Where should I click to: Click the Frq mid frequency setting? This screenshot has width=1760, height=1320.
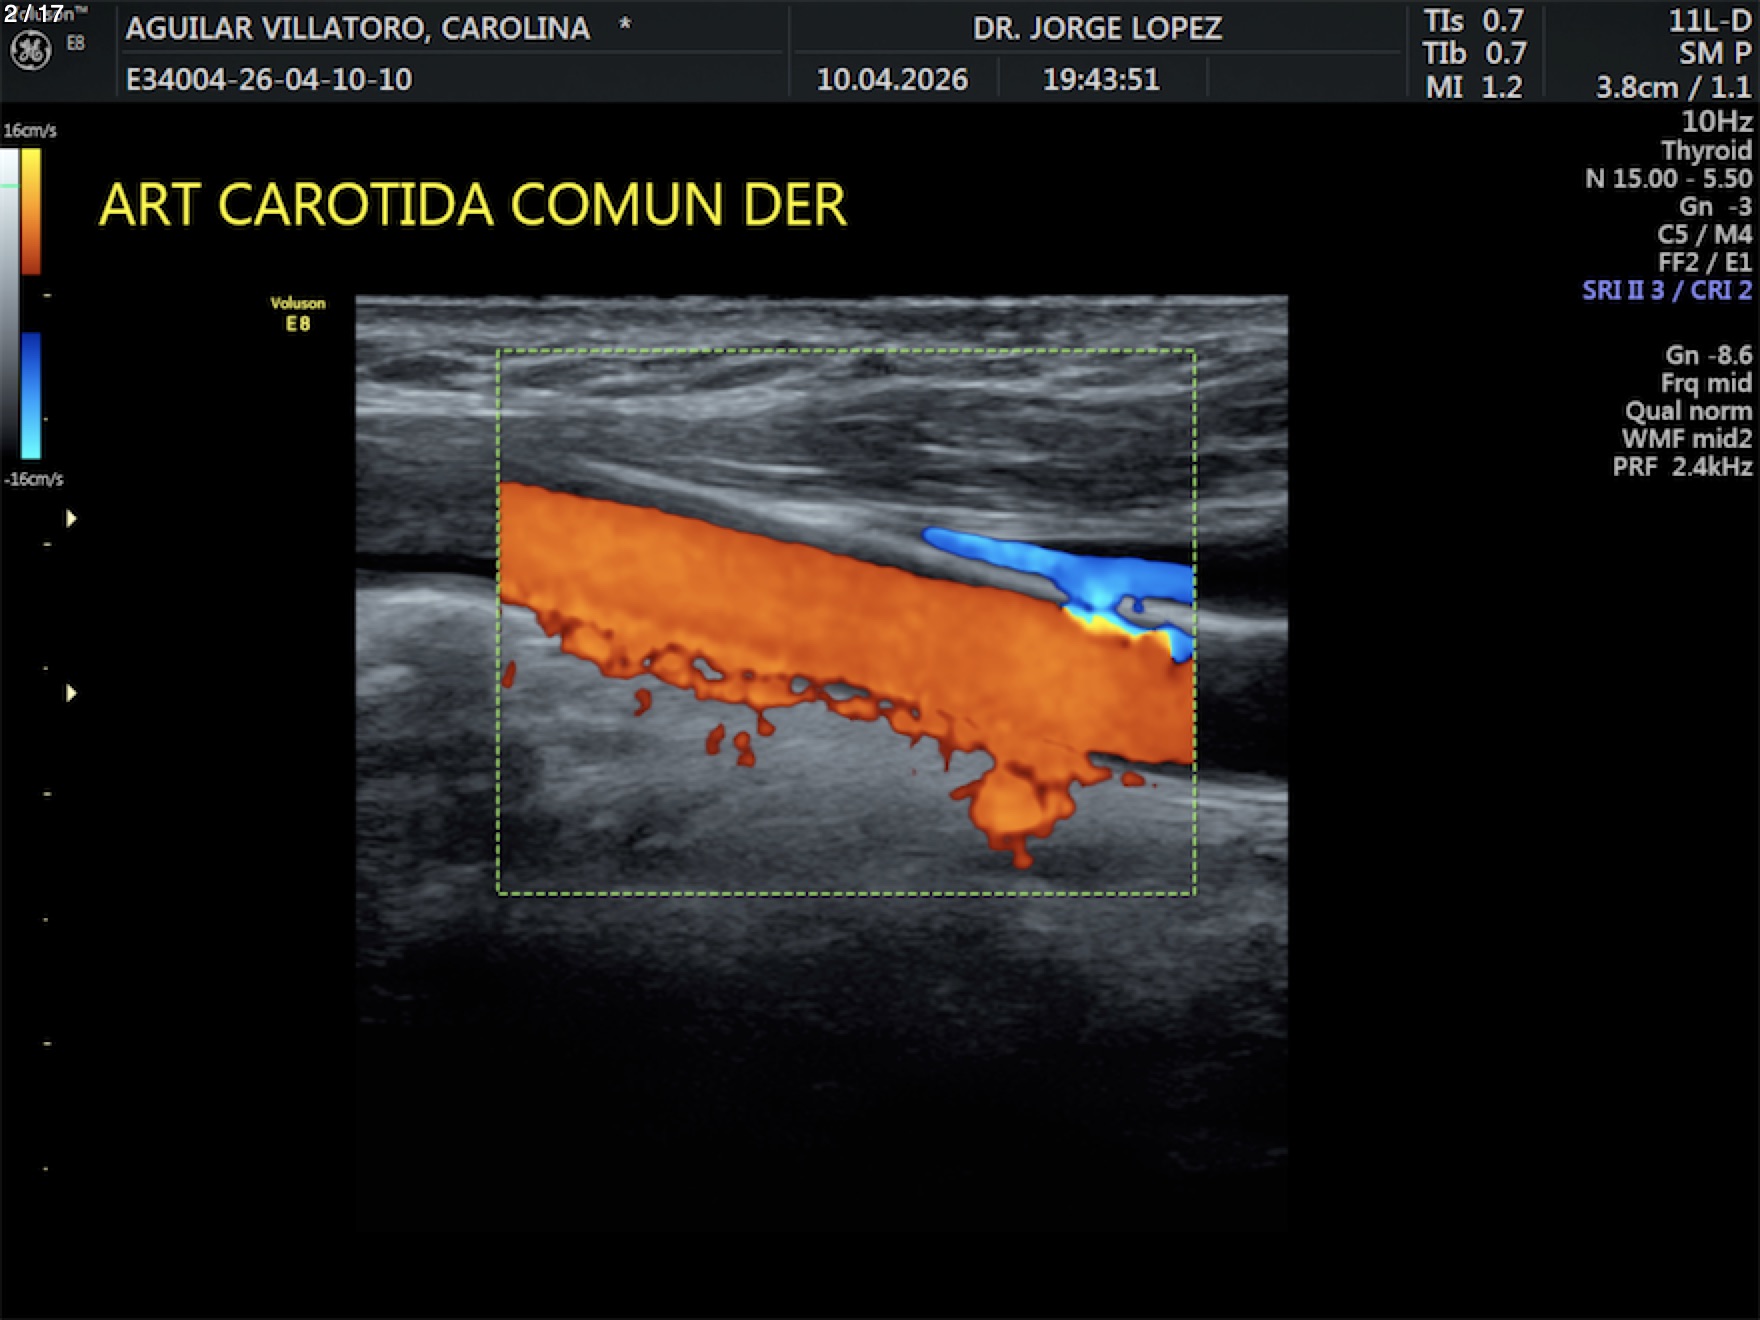click(1705, 383)
